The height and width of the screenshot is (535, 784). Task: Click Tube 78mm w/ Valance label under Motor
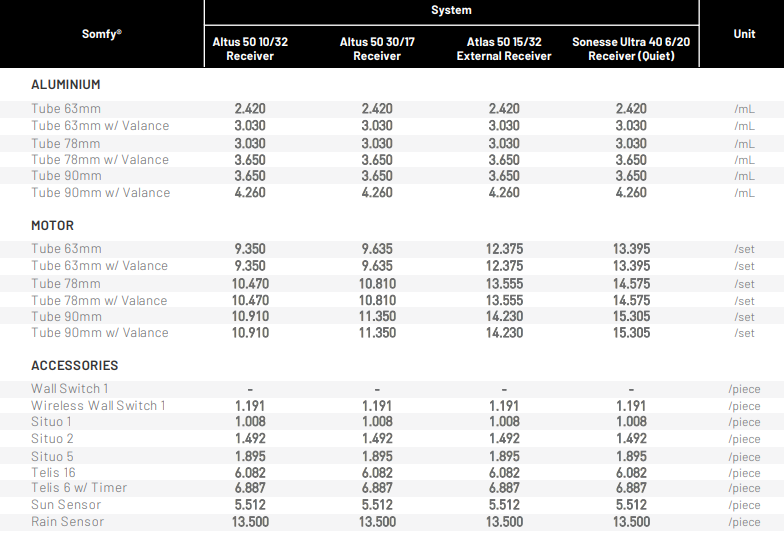[99, 300]
